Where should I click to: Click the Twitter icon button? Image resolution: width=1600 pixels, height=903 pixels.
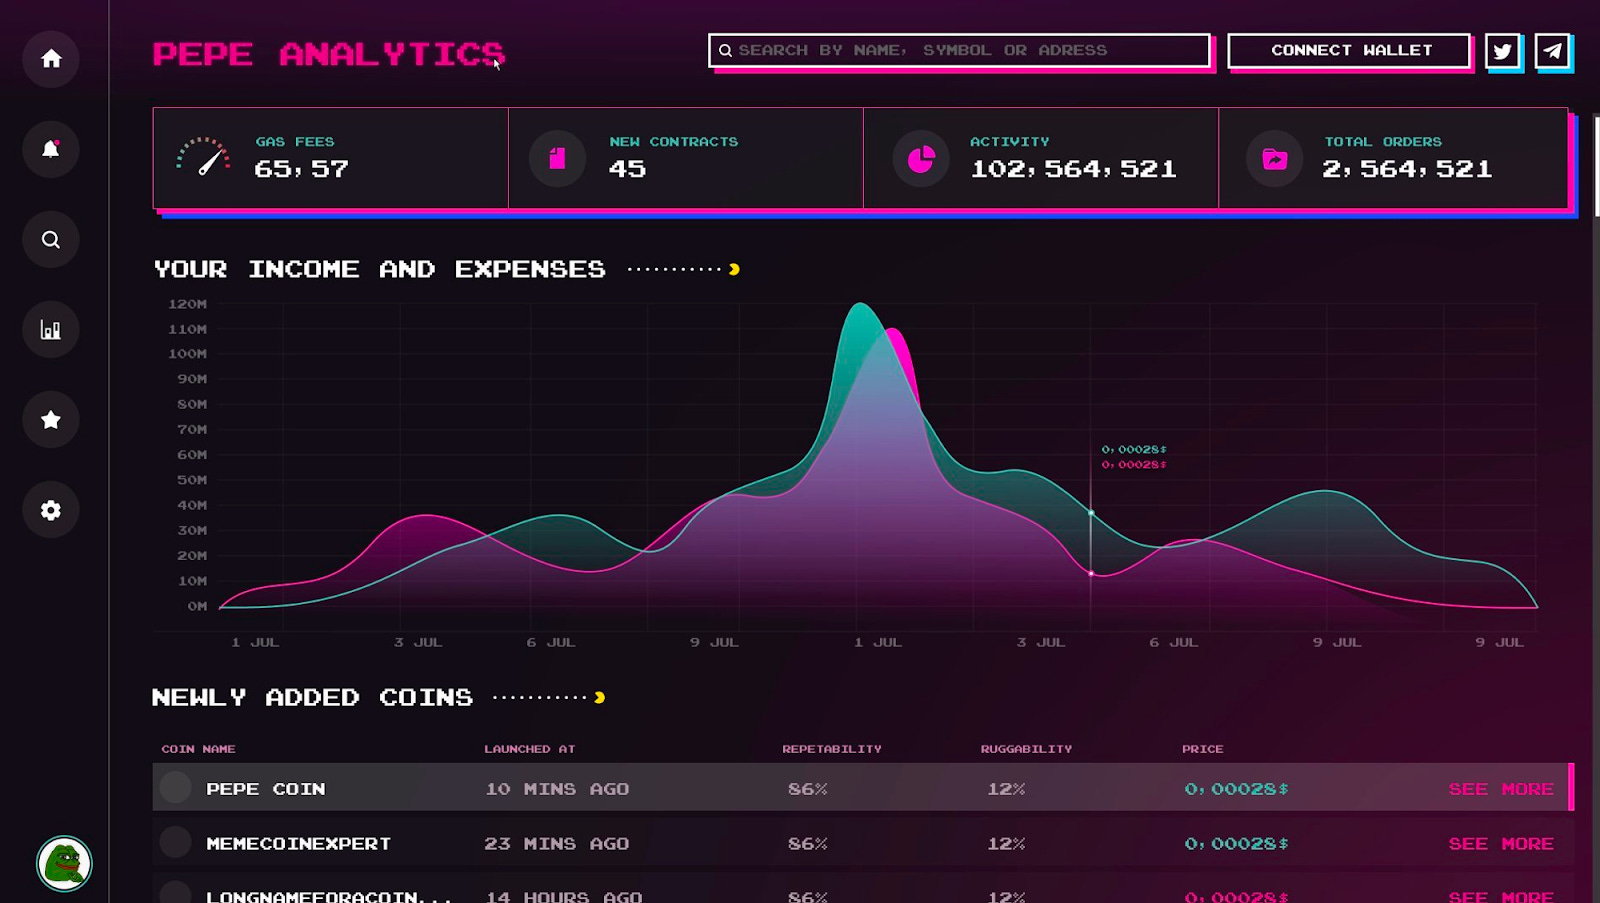click(1502, 51)
